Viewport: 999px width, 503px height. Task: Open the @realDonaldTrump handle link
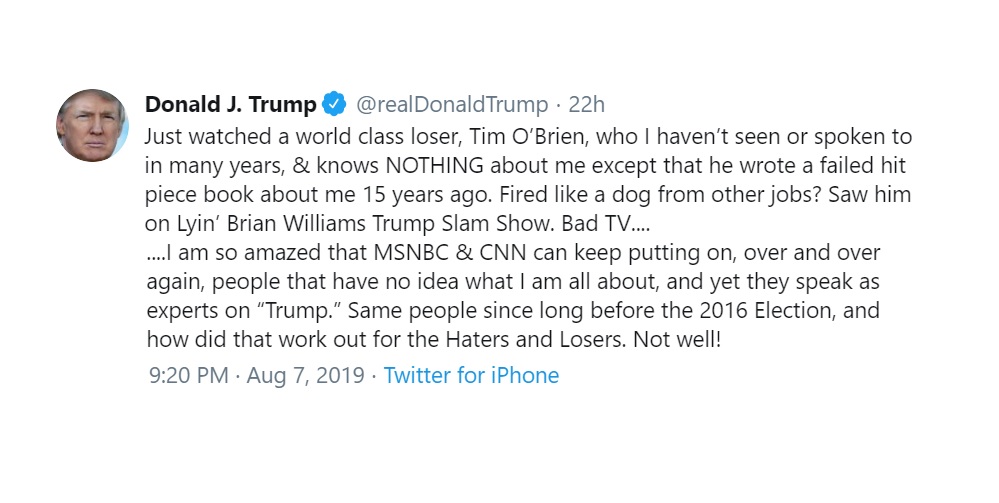[452, 105]
